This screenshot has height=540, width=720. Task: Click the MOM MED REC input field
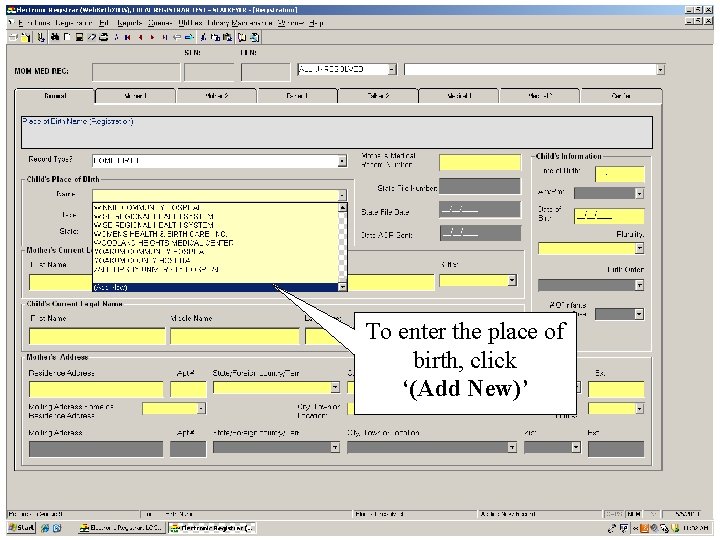(x=136, y=72)
